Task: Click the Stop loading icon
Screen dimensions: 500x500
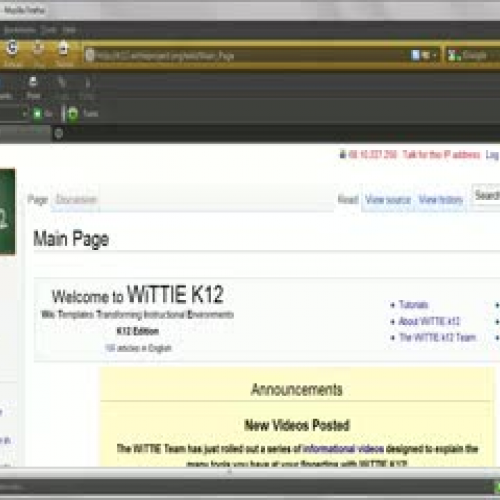Action: pos(38,48)
